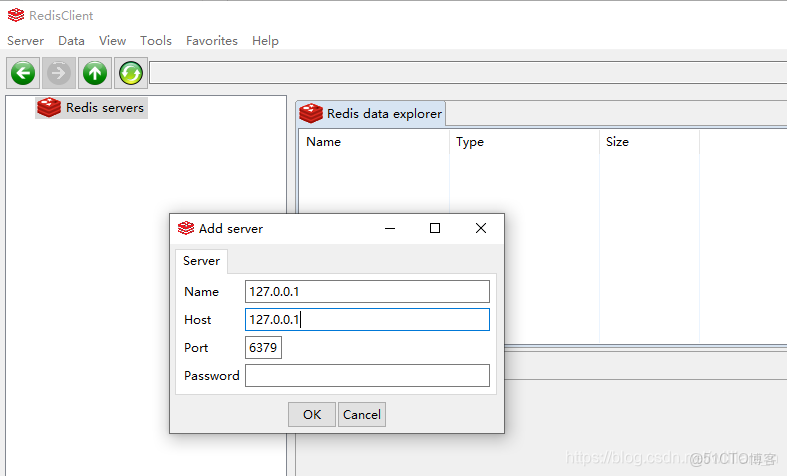The height and width of the screenshot is (476, 787).
Task: Select the Redis data explorer tab
Action: (371, 113)
